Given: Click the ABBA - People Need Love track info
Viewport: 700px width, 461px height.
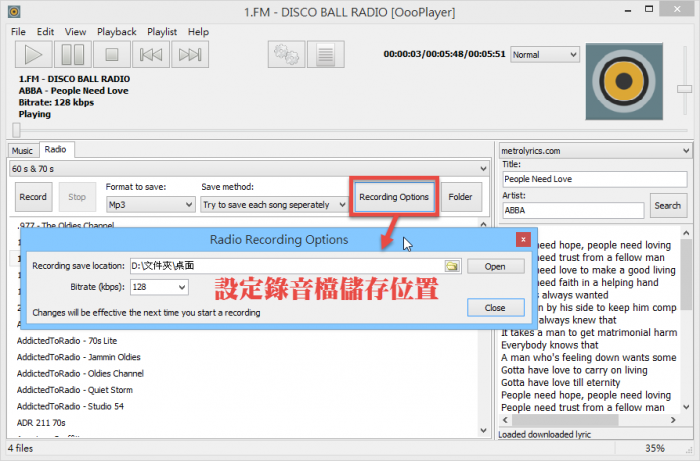Looking at the screenshot, I should pos(74,91).
